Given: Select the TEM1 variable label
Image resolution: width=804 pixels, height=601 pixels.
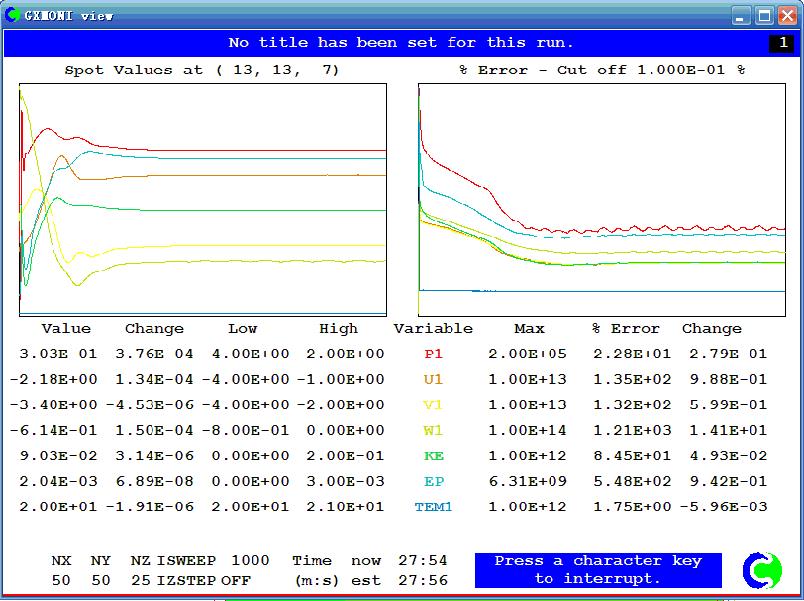Looking at the screenshot, I should point(433,507).
